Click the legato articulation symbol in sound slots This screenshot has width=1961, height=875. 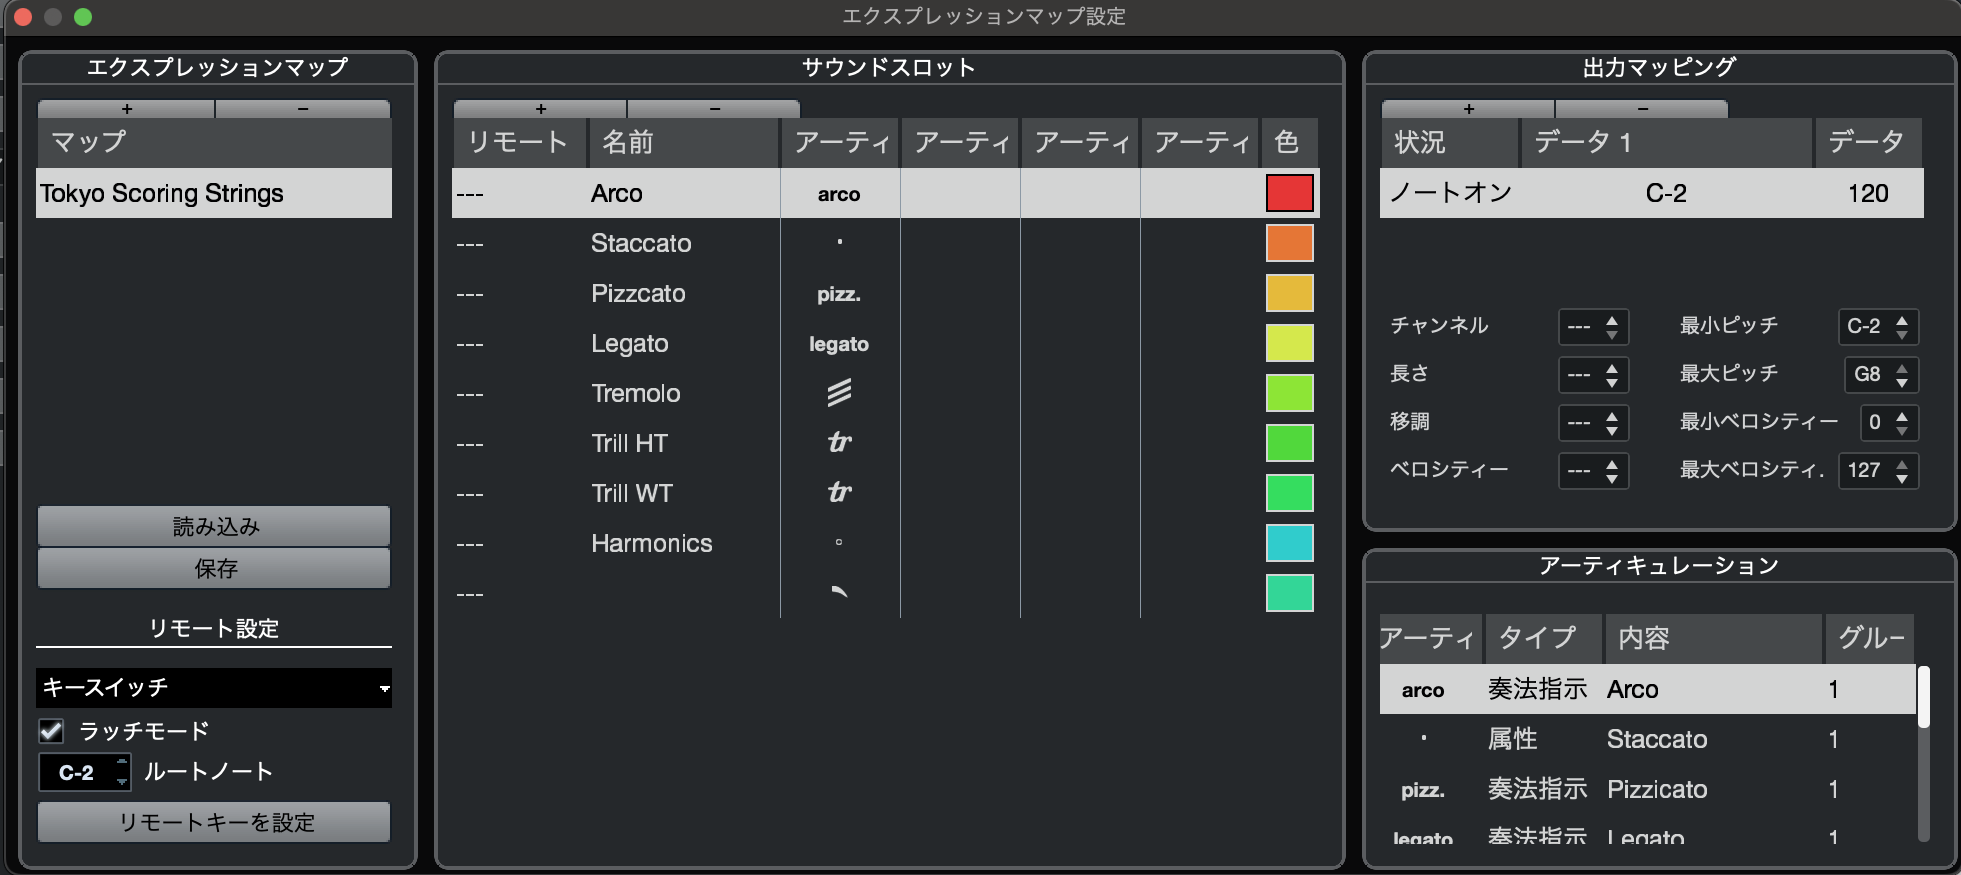[839, 344]
